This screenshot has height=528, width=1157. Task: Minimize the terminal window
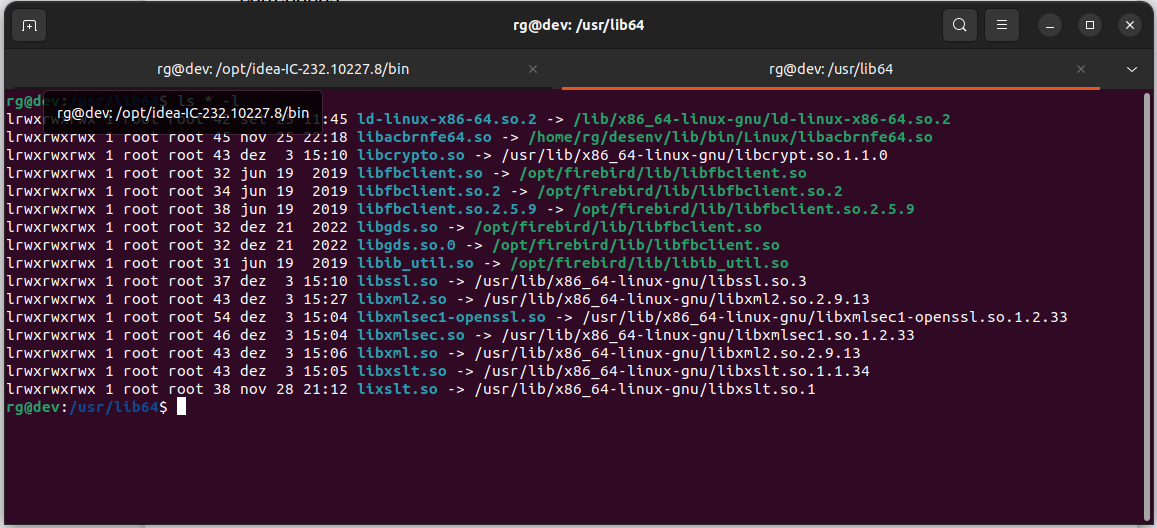[1049, 26]
